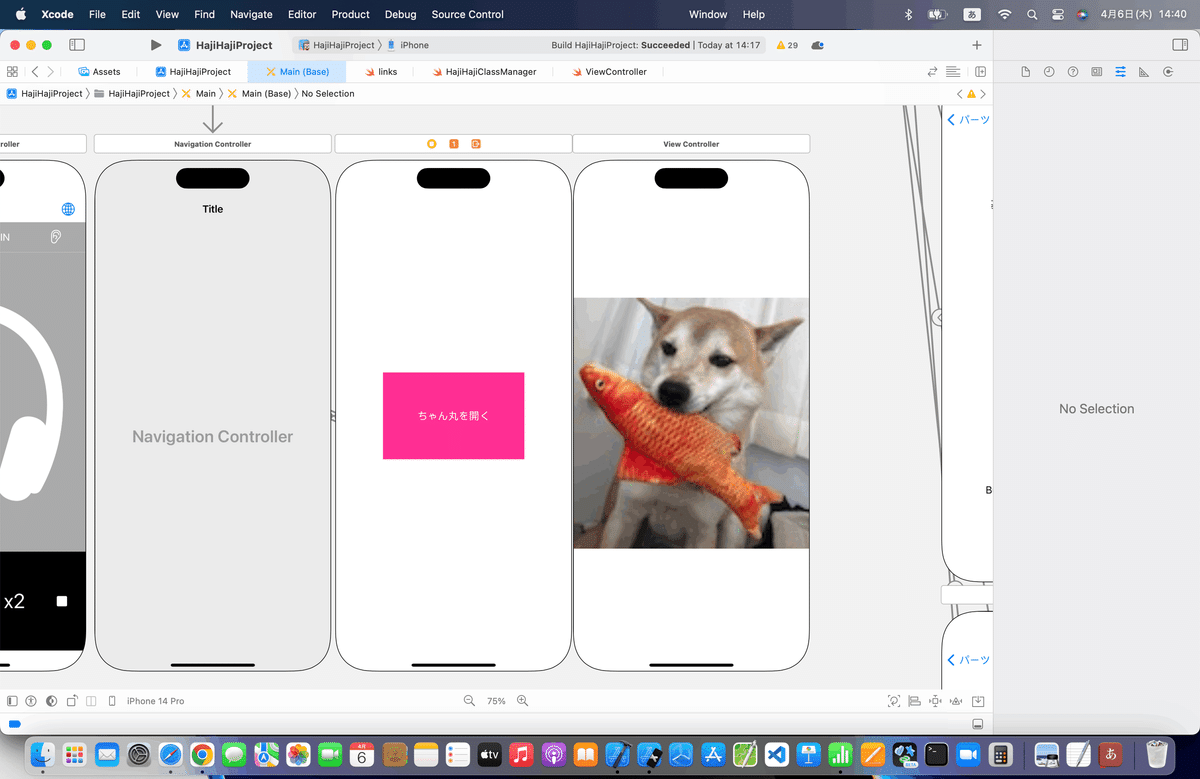1200x779 pixels.
Task: Jump to previous issue arrow
Action: 960,94
